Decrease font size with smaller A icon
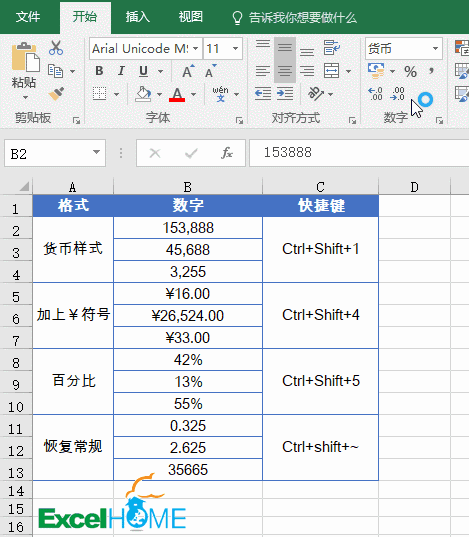 pyautogui.click(x=210, y=71)
